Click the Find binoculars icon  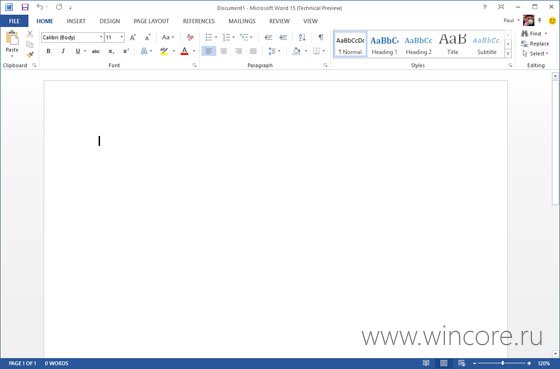(x=525, y=34)
